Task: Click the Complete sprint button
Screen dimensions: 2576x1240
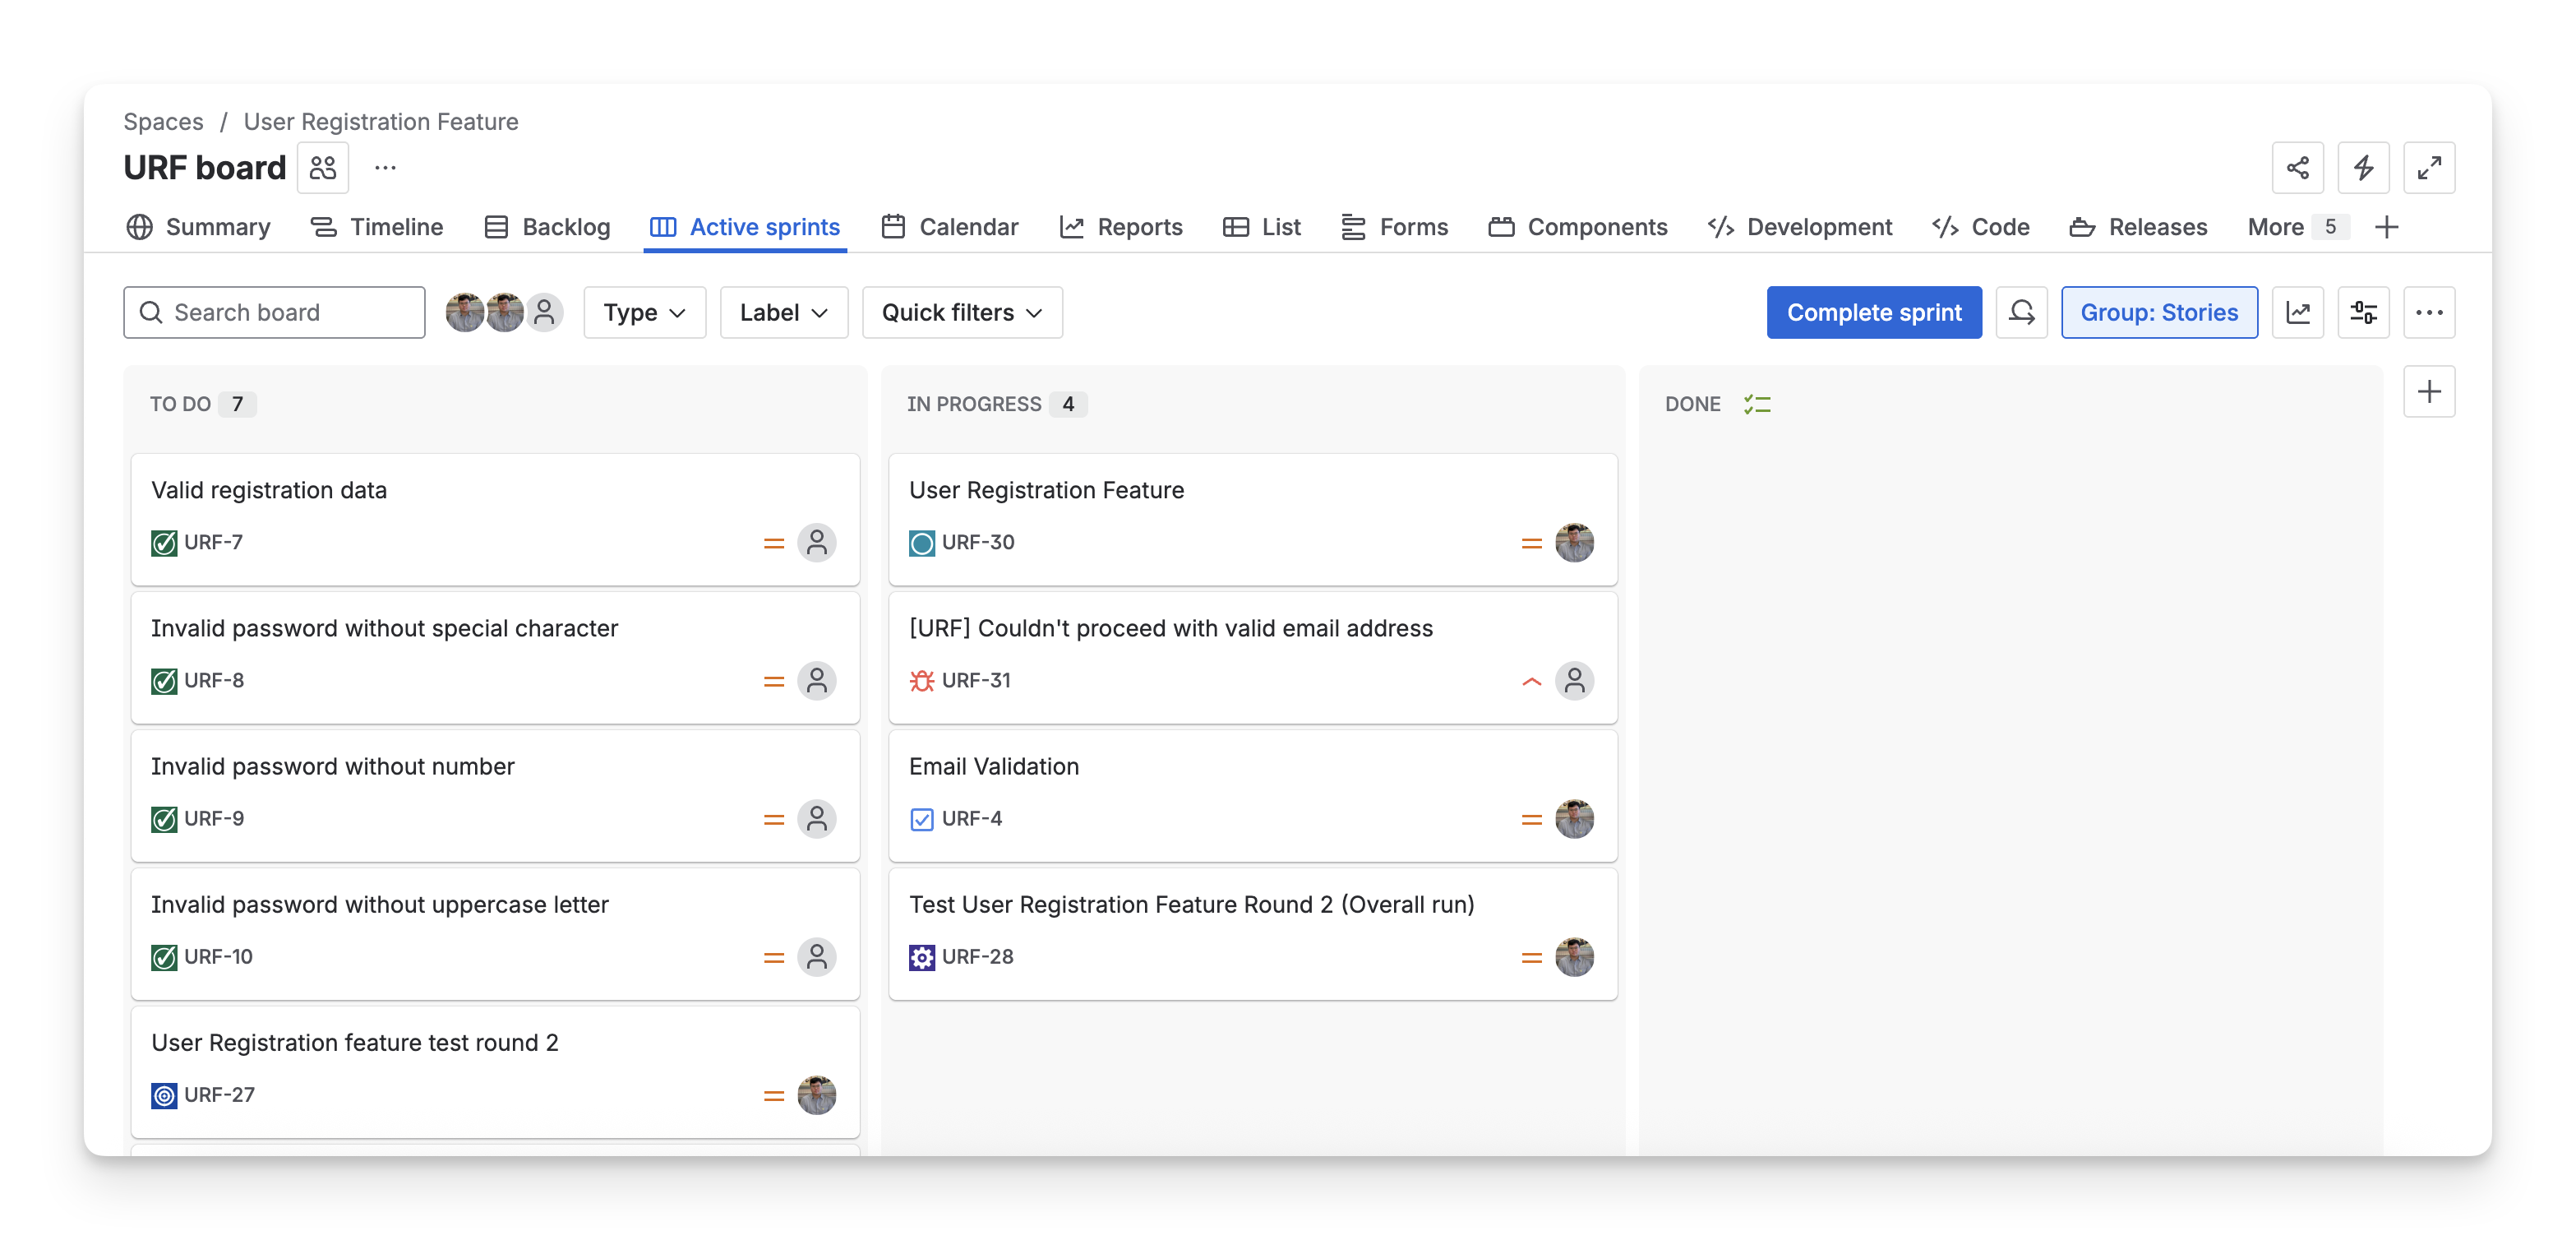Action: [x=1873, y=313]
